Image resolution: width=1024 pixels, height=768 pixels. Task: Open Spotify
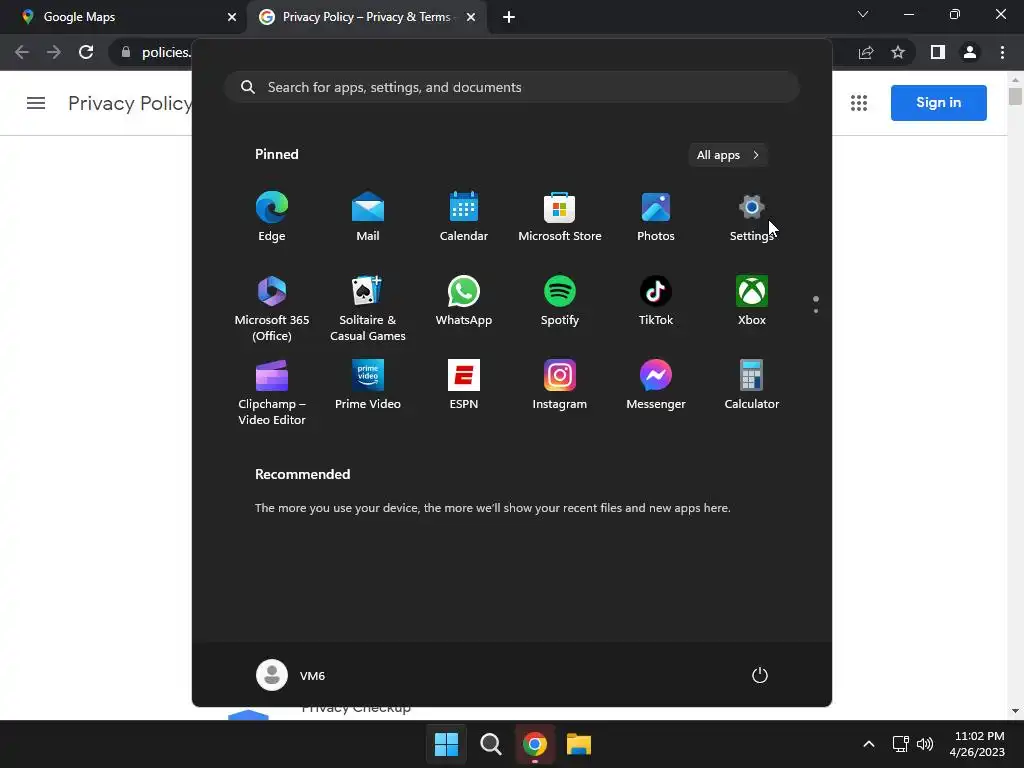(560, 300)
